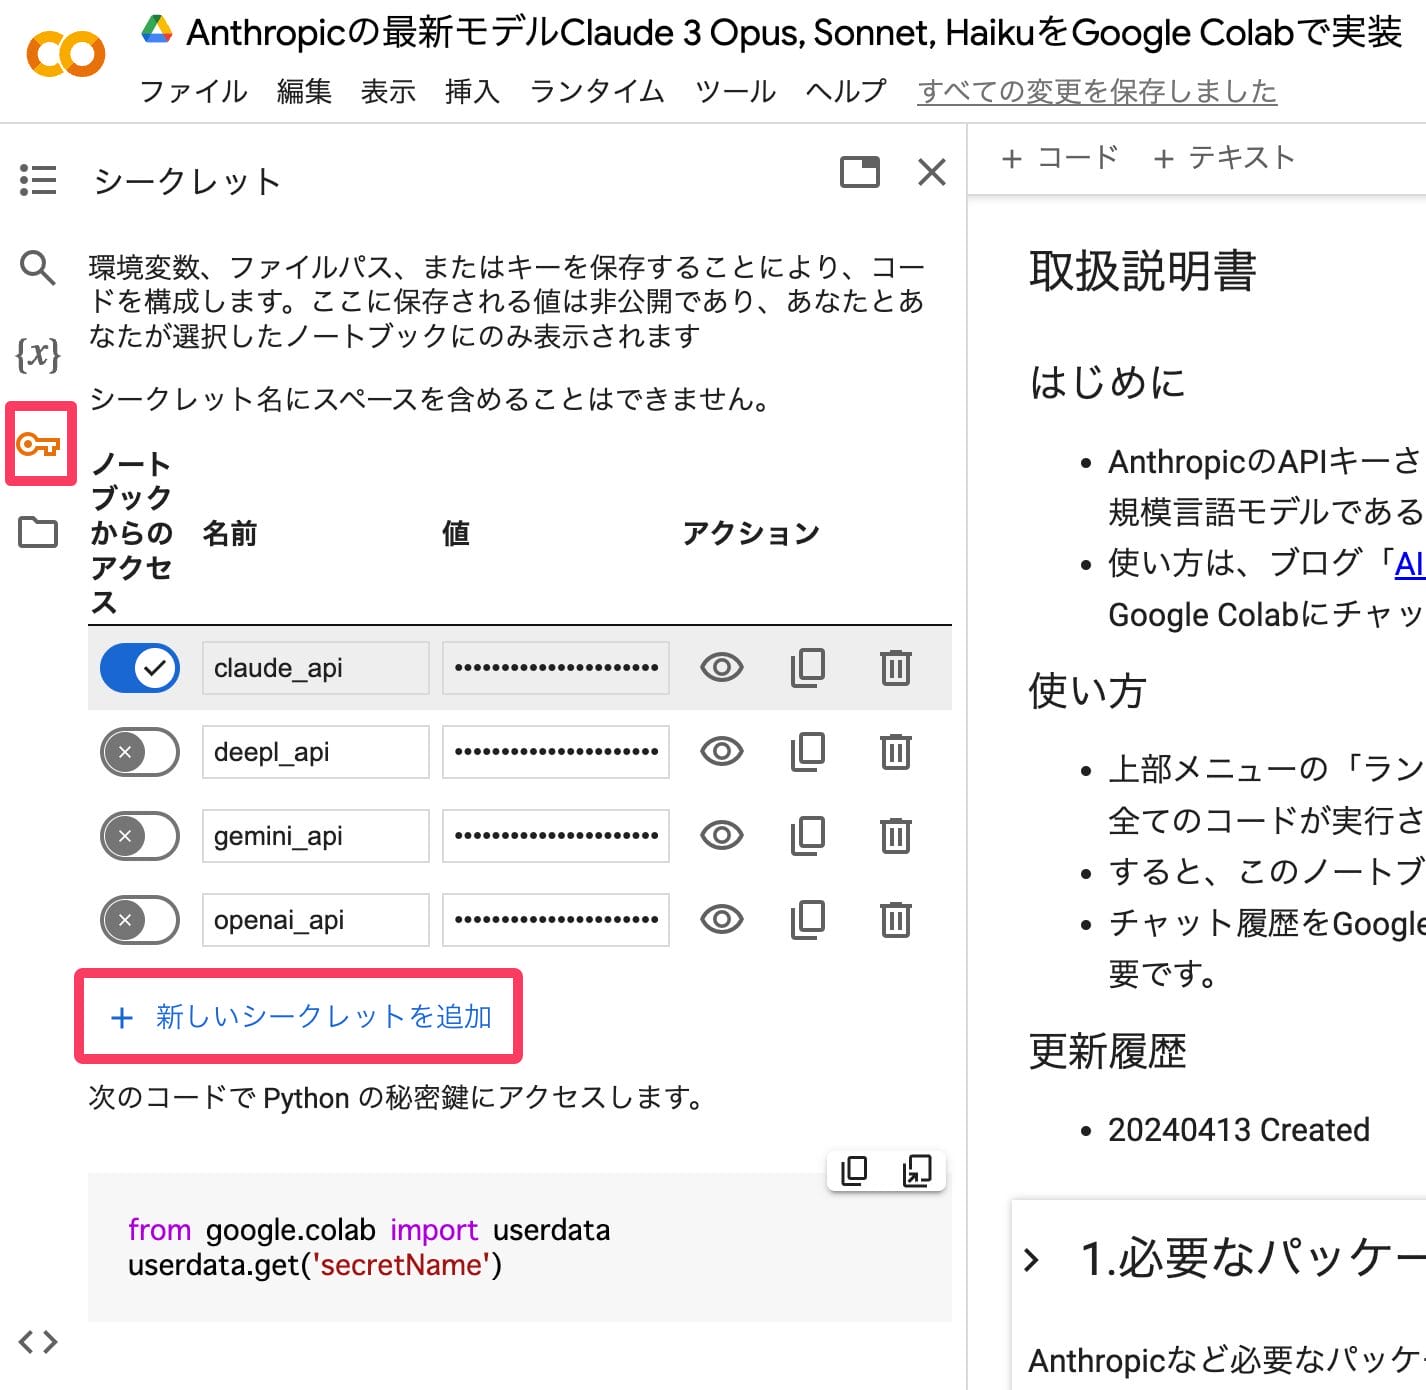Delete the deepl_api secret
1426x1390 pixels.
coord(895,752)
